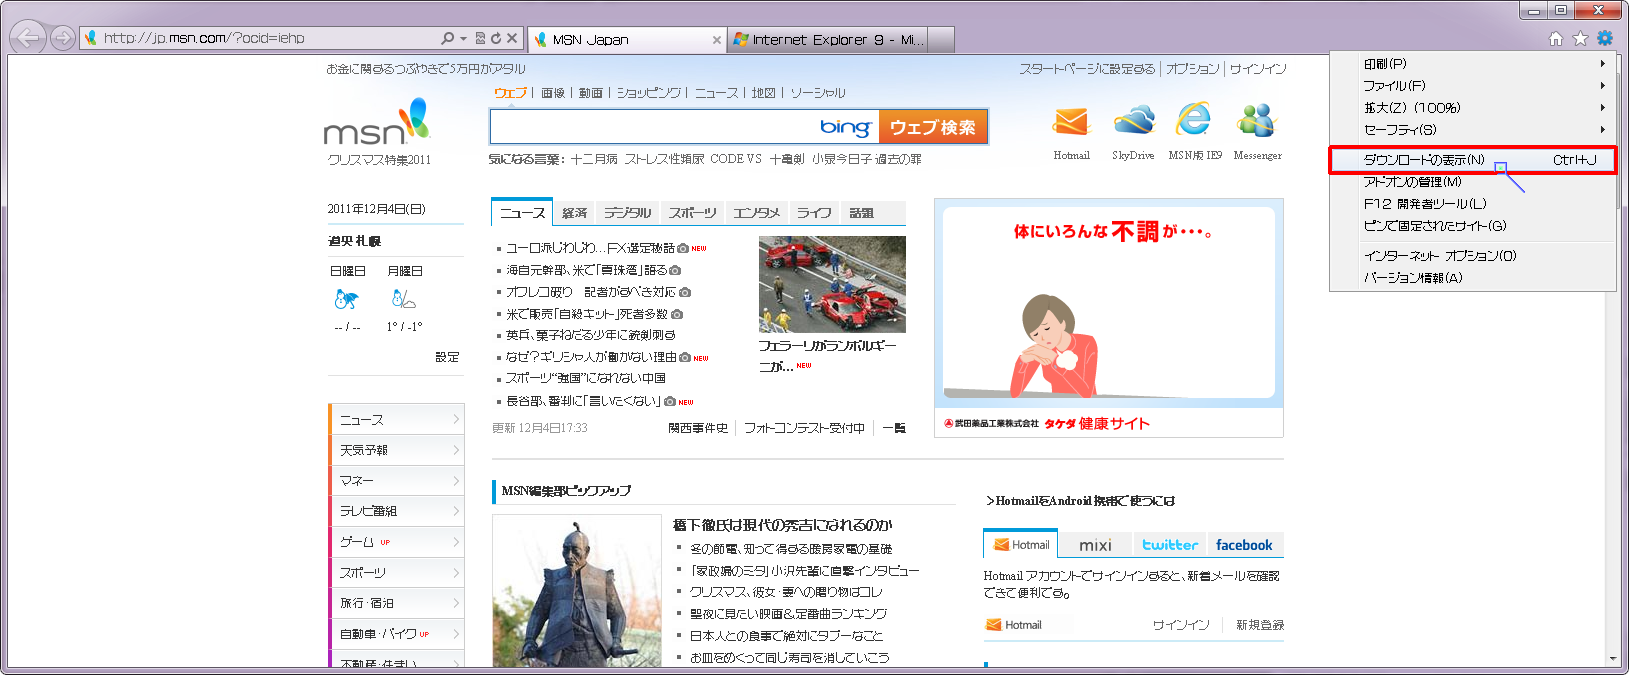Click the 設定 link under weather
The width and height of the screenshot is (1629, 675).
(447, 357)
